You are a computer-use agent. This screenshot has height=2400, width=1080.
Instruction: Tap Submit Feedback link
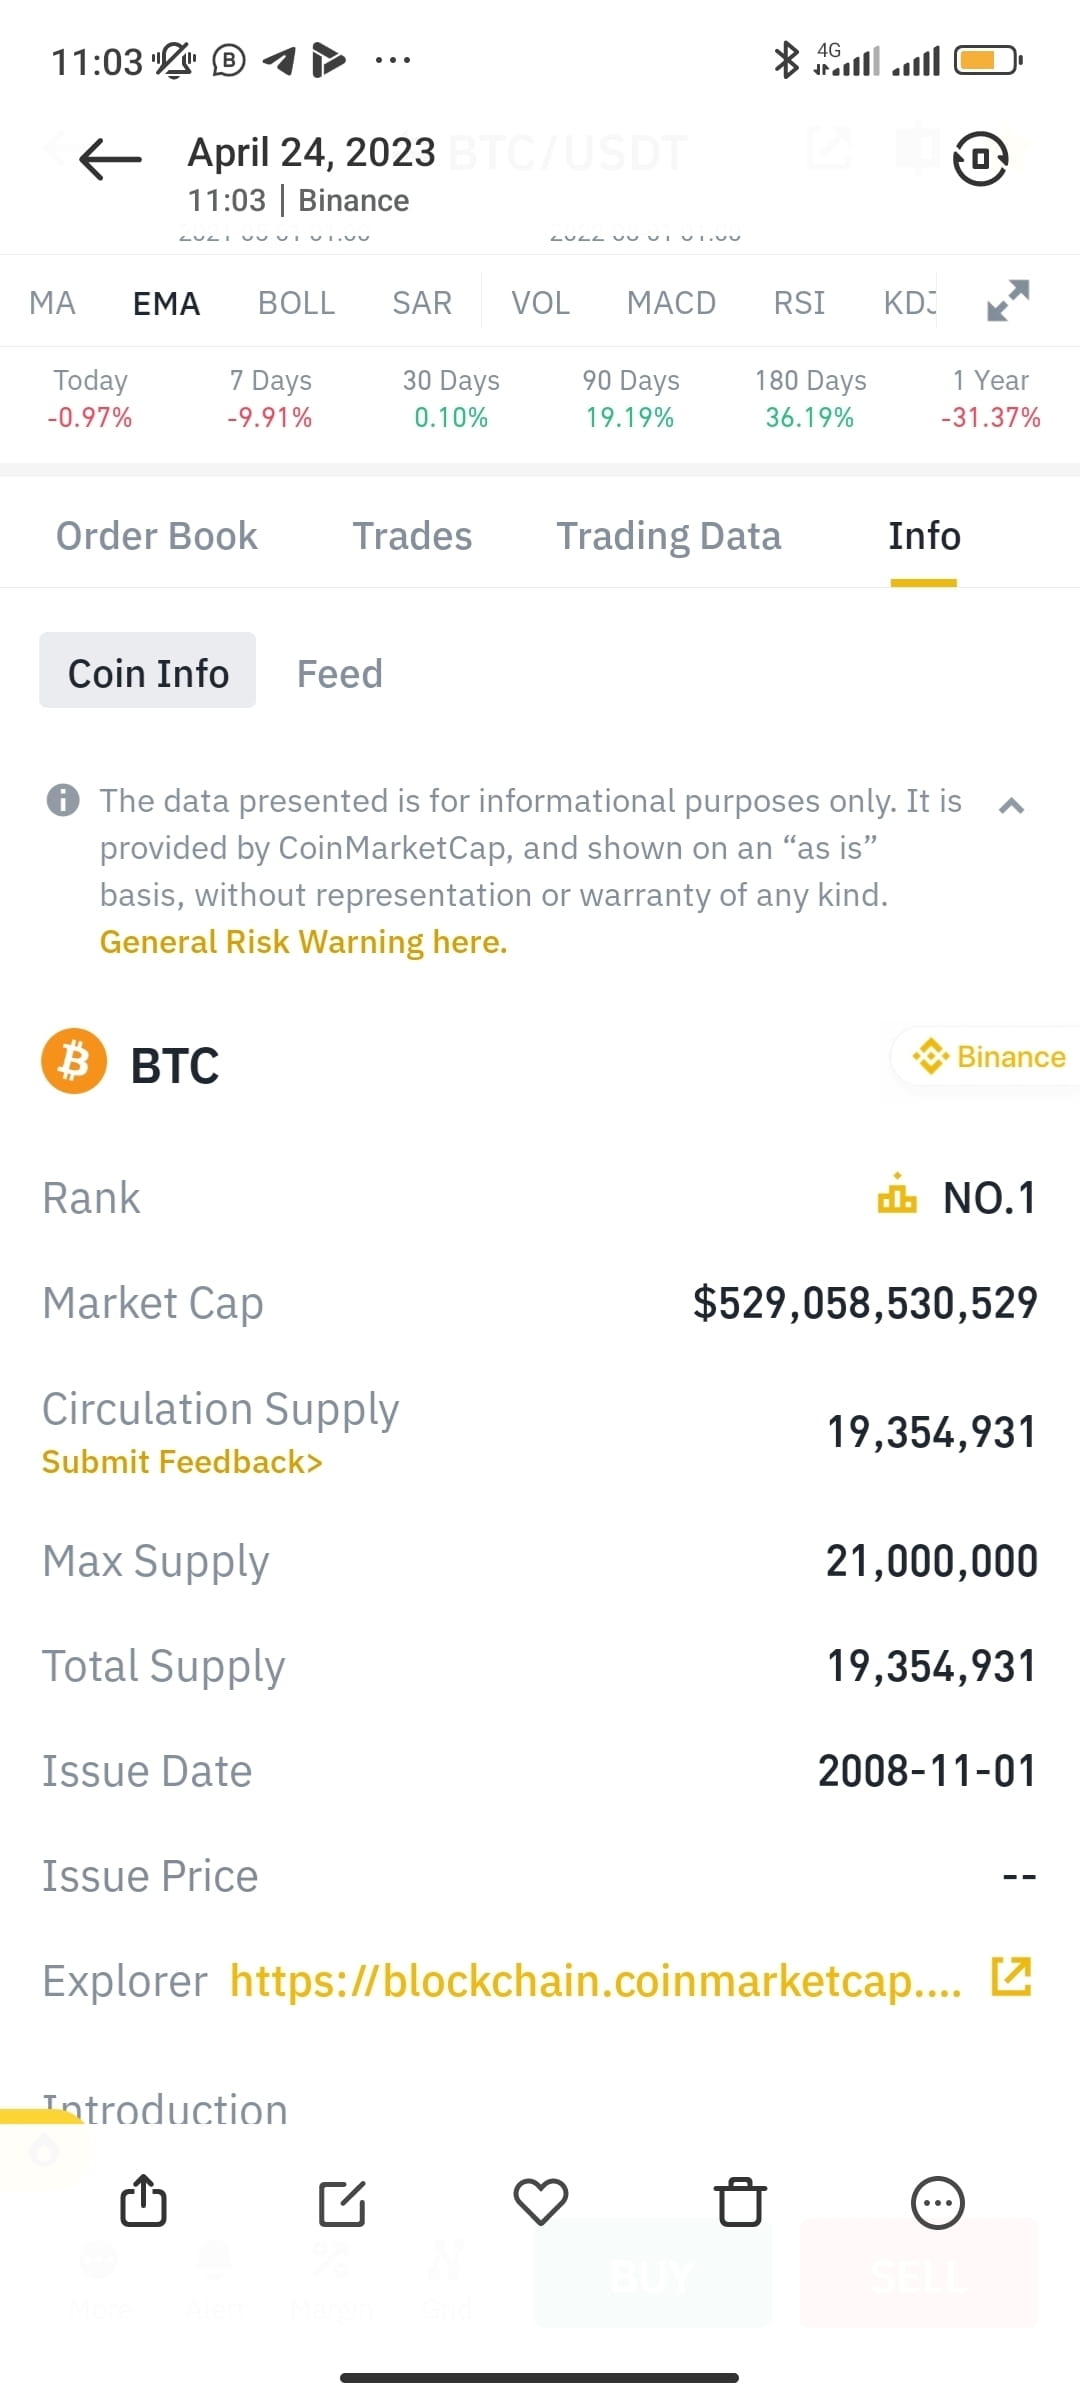tap(182, 1462)
